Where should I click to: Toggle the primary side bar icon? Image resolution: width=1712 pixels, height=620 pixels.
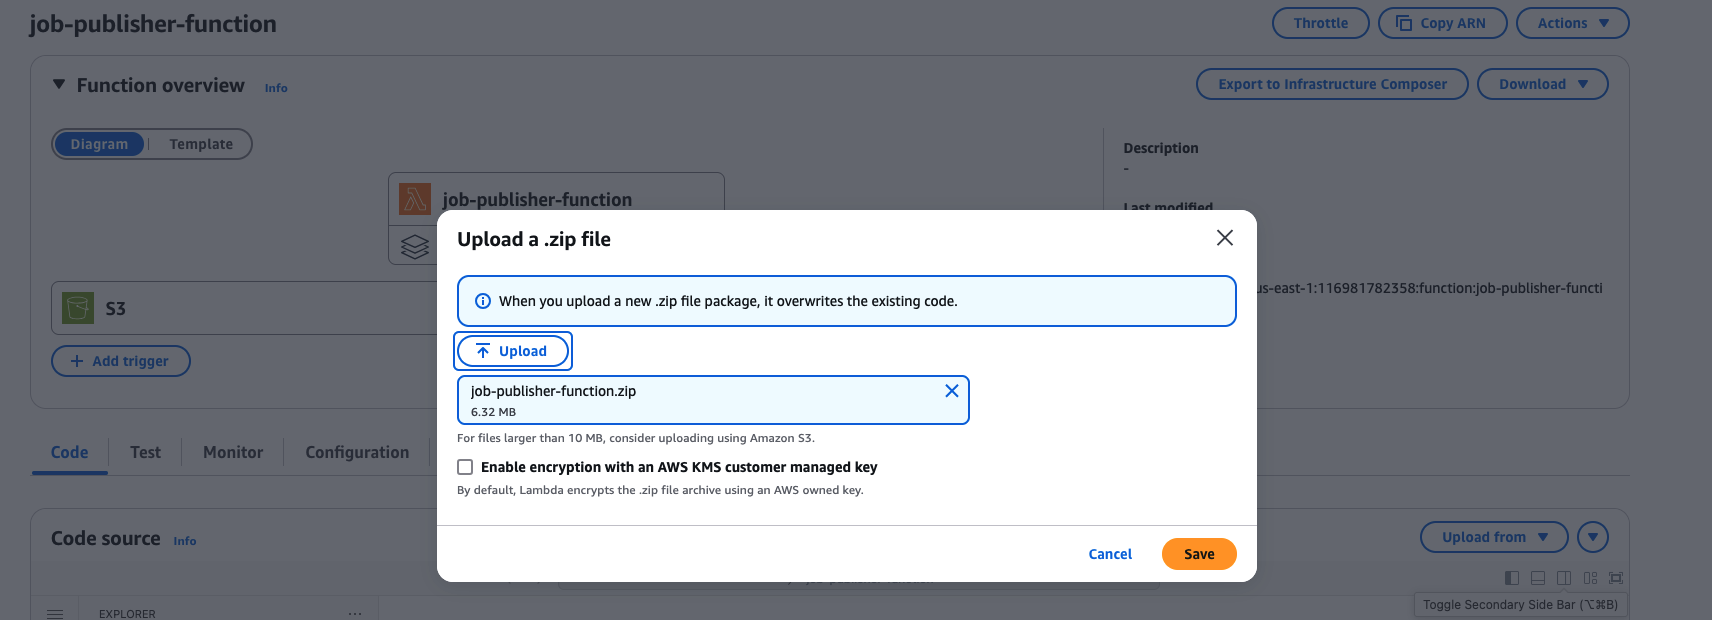[x=1512, y=578]
